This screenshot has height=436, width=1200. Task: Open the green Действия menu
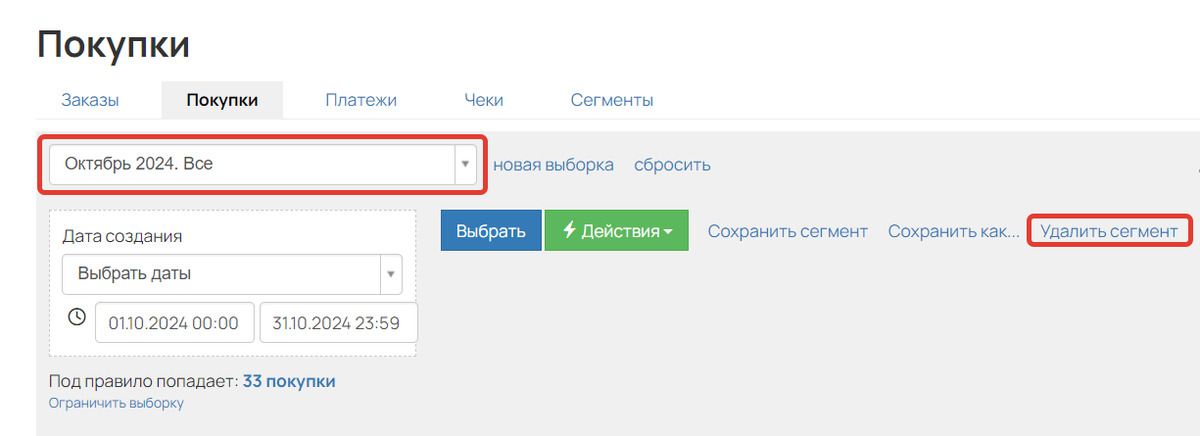pyautogui.click(x=617, y=230)
